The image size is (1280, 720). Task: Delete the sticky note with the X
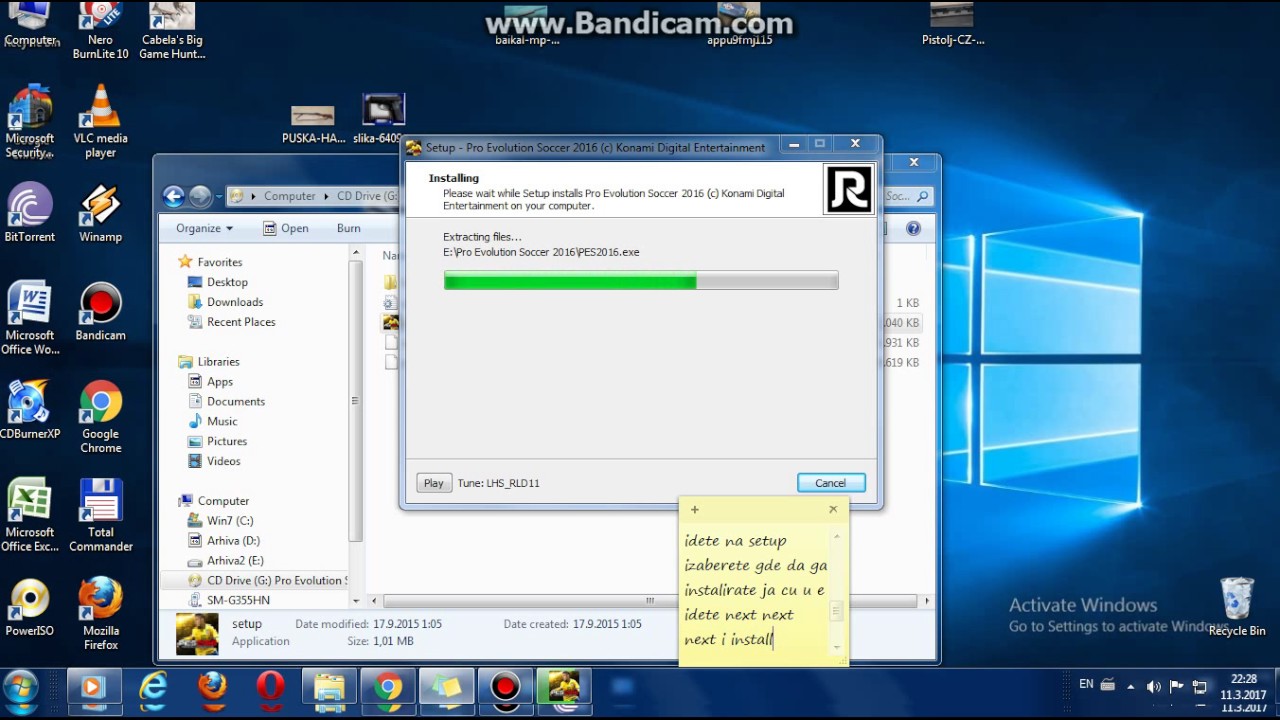[833, 509]
